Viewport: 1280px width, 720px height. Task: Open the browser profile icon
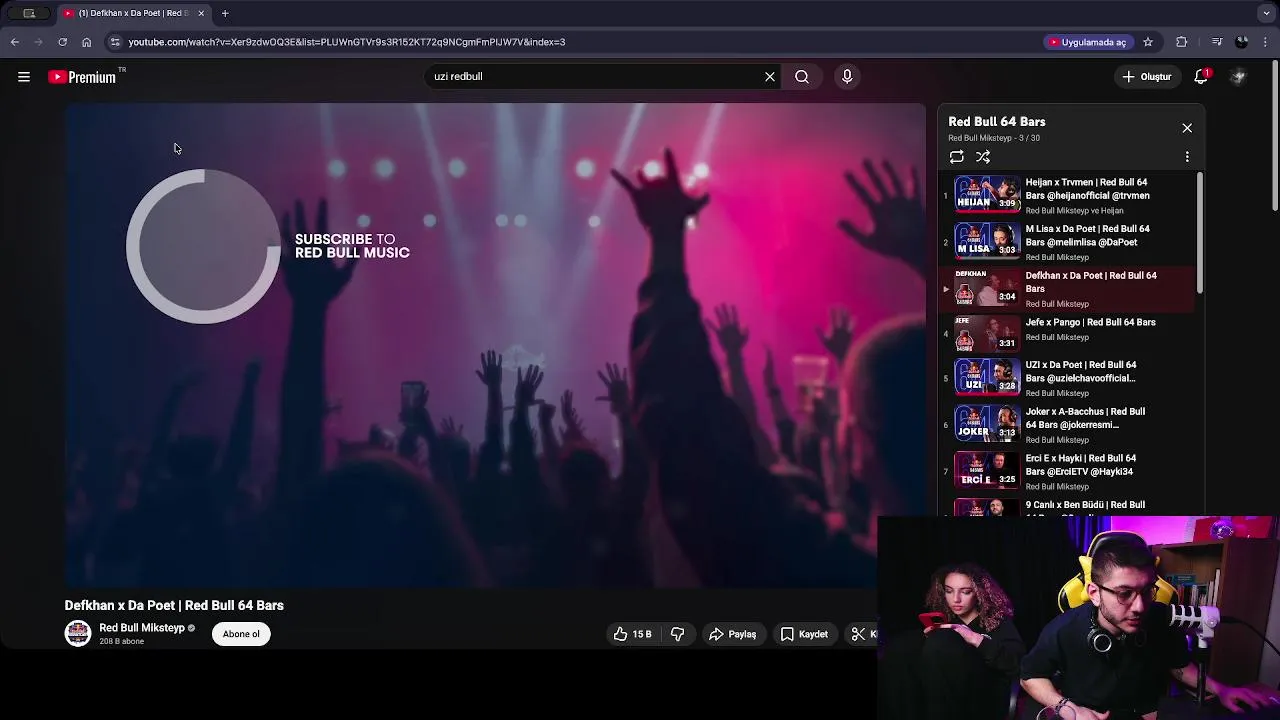point(1242,42)
